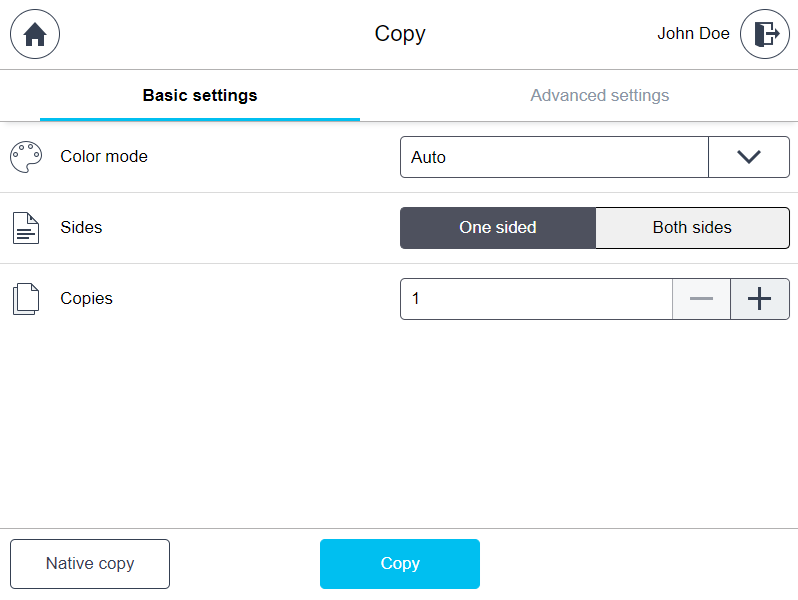Click the Copies stacked pages icon
Image resolution: width=798 pixels, height=600 pixels.
click(x=26, y=299)
